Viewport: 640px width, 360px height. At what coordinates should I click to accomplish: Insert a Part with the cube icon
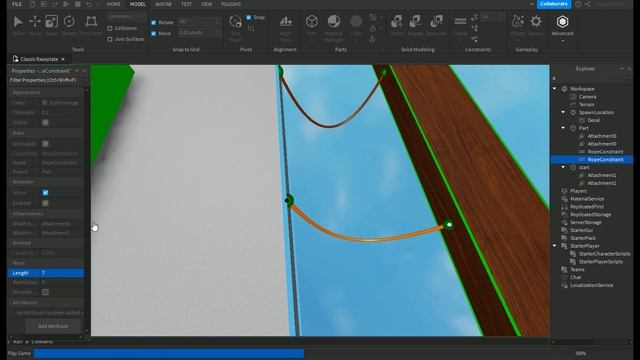[x=312, y=21]
